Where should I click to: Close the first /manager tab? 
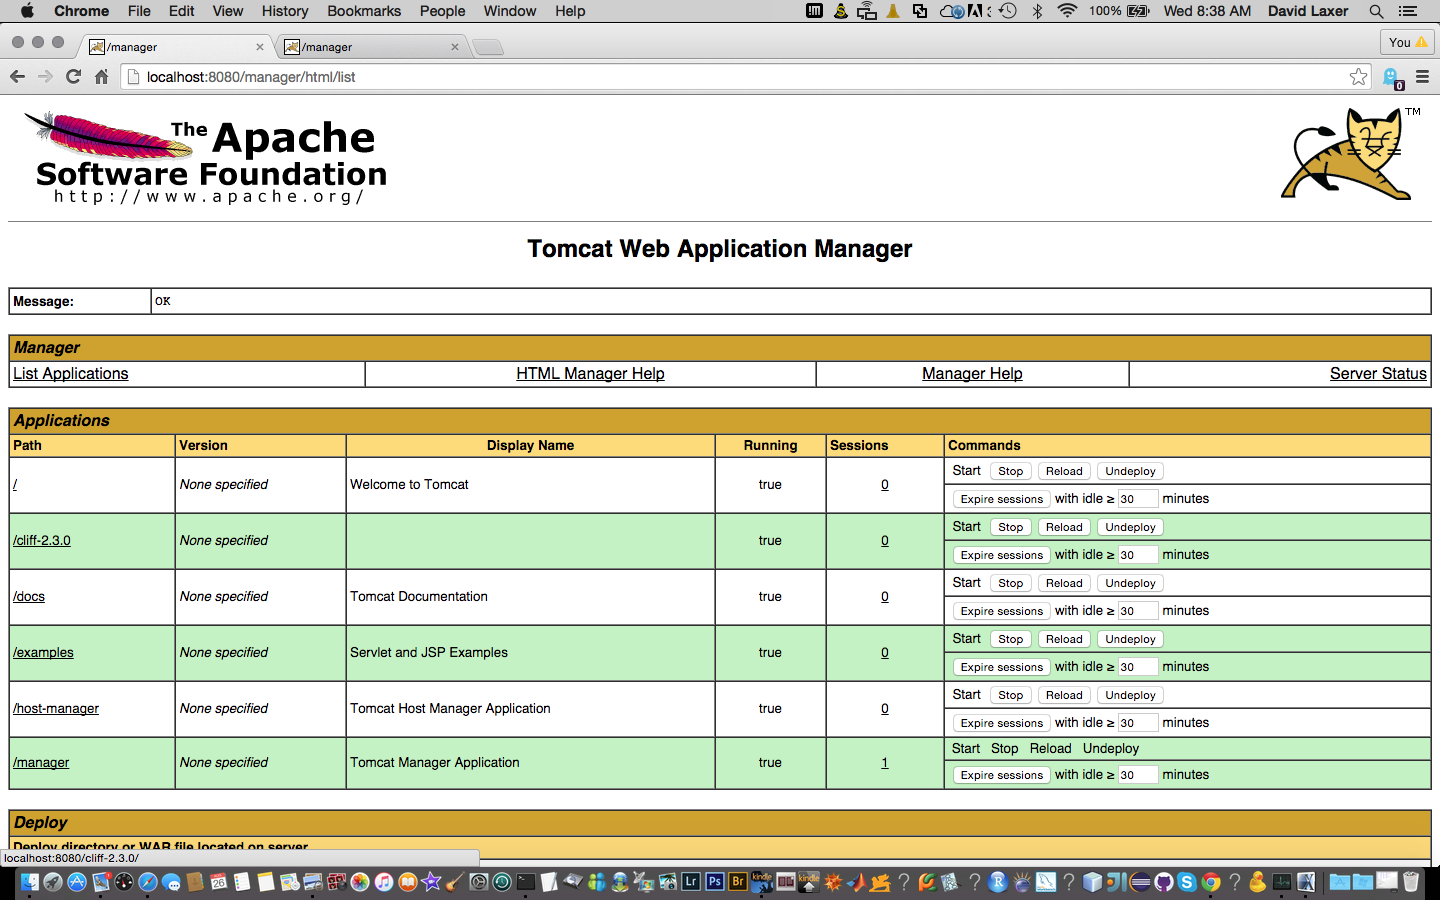point(260,47)
